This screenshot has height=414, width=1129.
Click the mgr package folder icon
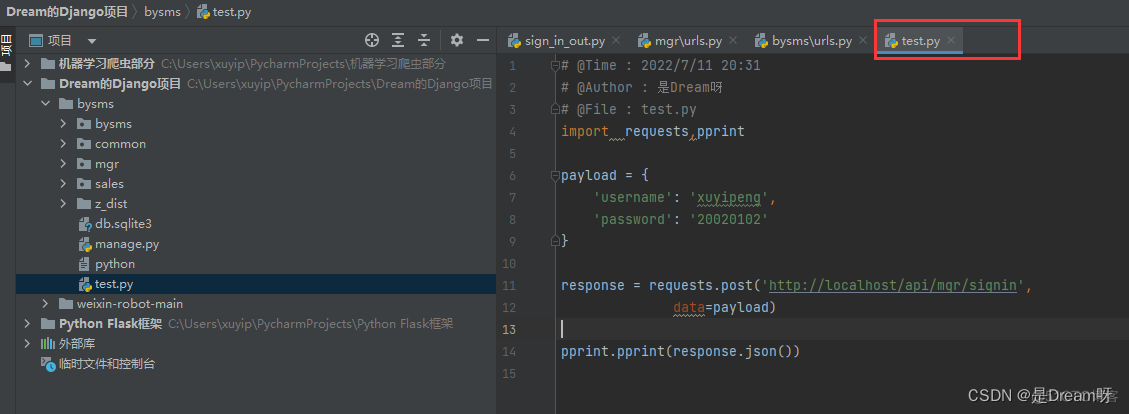(x=84, y=163)
